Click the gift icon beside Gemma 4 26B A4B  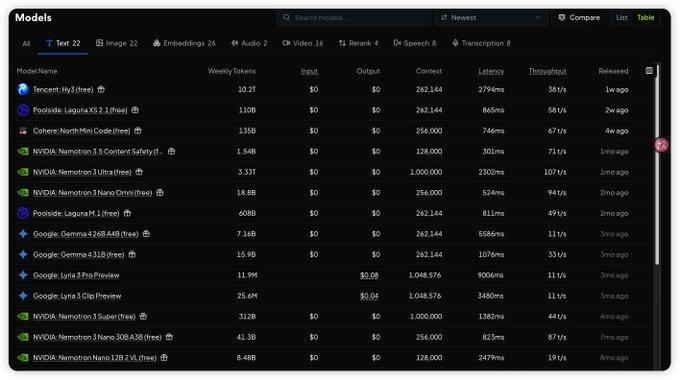(x=146, y=234)
